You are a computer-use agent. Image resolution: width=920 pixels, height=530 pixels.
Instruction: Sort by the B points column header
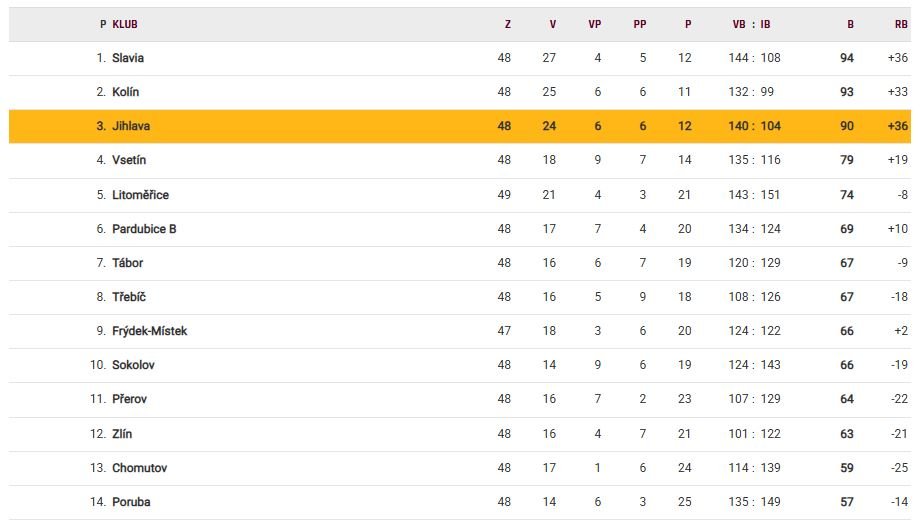(850, 25)
